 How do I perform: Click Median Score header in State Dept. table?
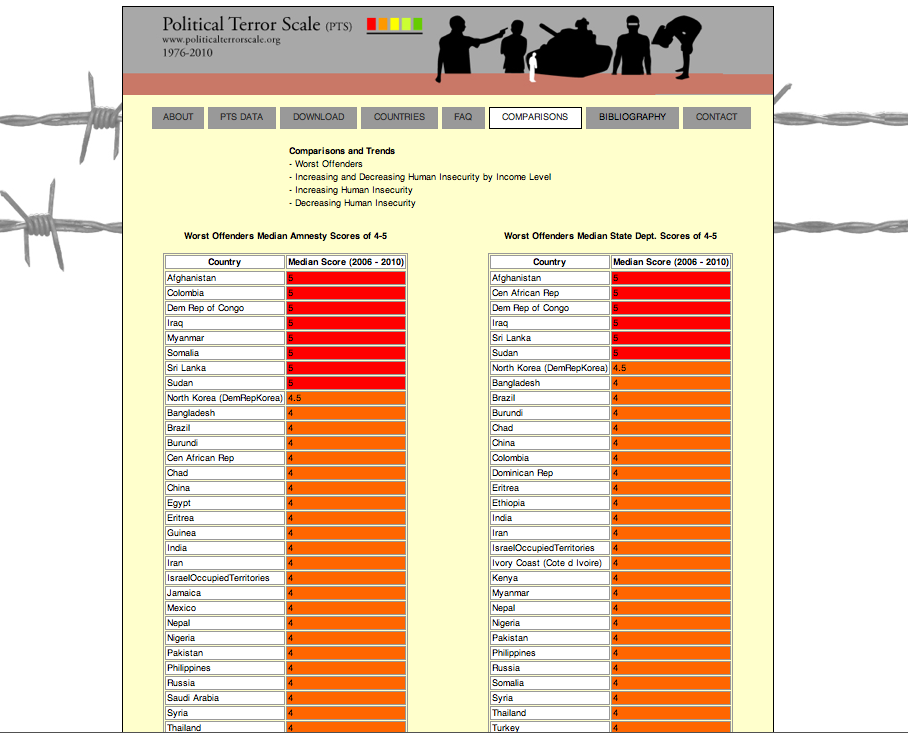671,262
